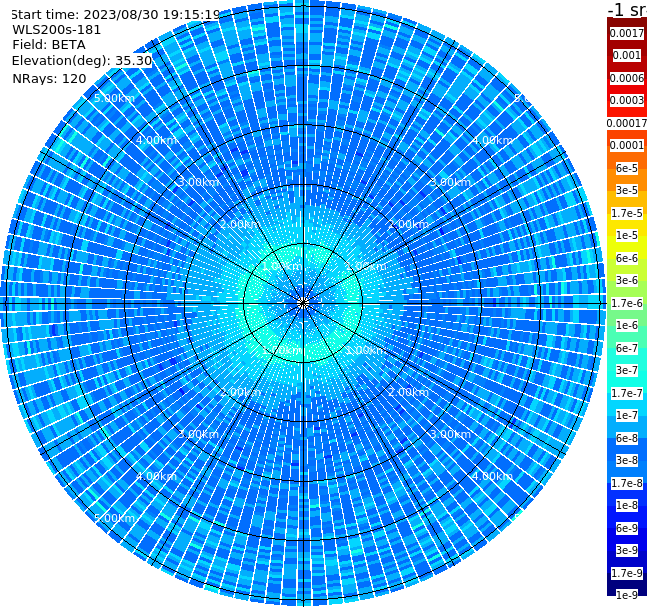Click the lower-right 3.00km range ring label
Image resolution: width=647 pixels, height=607 pixels.
pyautogui.click(x=451, y=434)
